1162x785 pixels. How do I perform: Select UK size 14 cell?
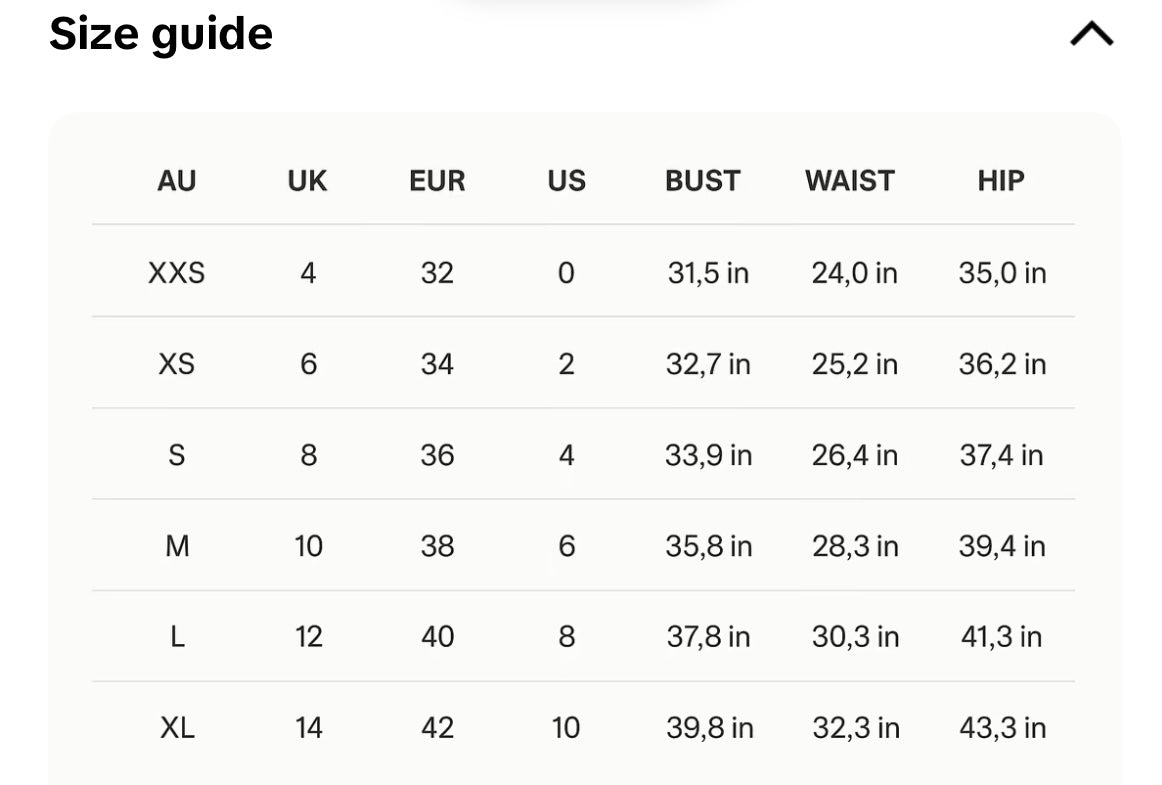(308, 728)
